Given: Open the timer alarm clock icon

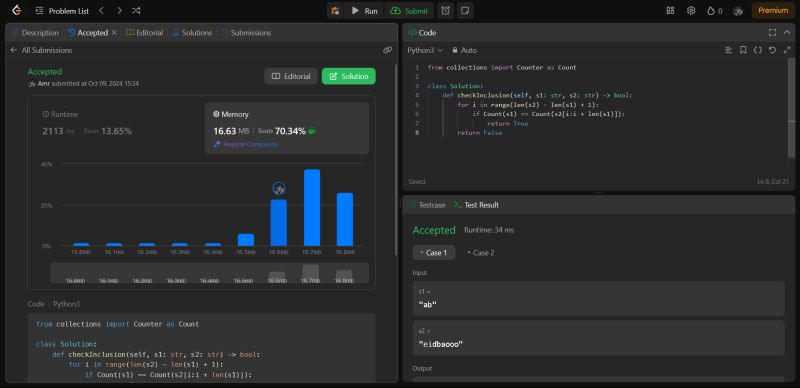Looking at the screenshot, I should (445, 11).
